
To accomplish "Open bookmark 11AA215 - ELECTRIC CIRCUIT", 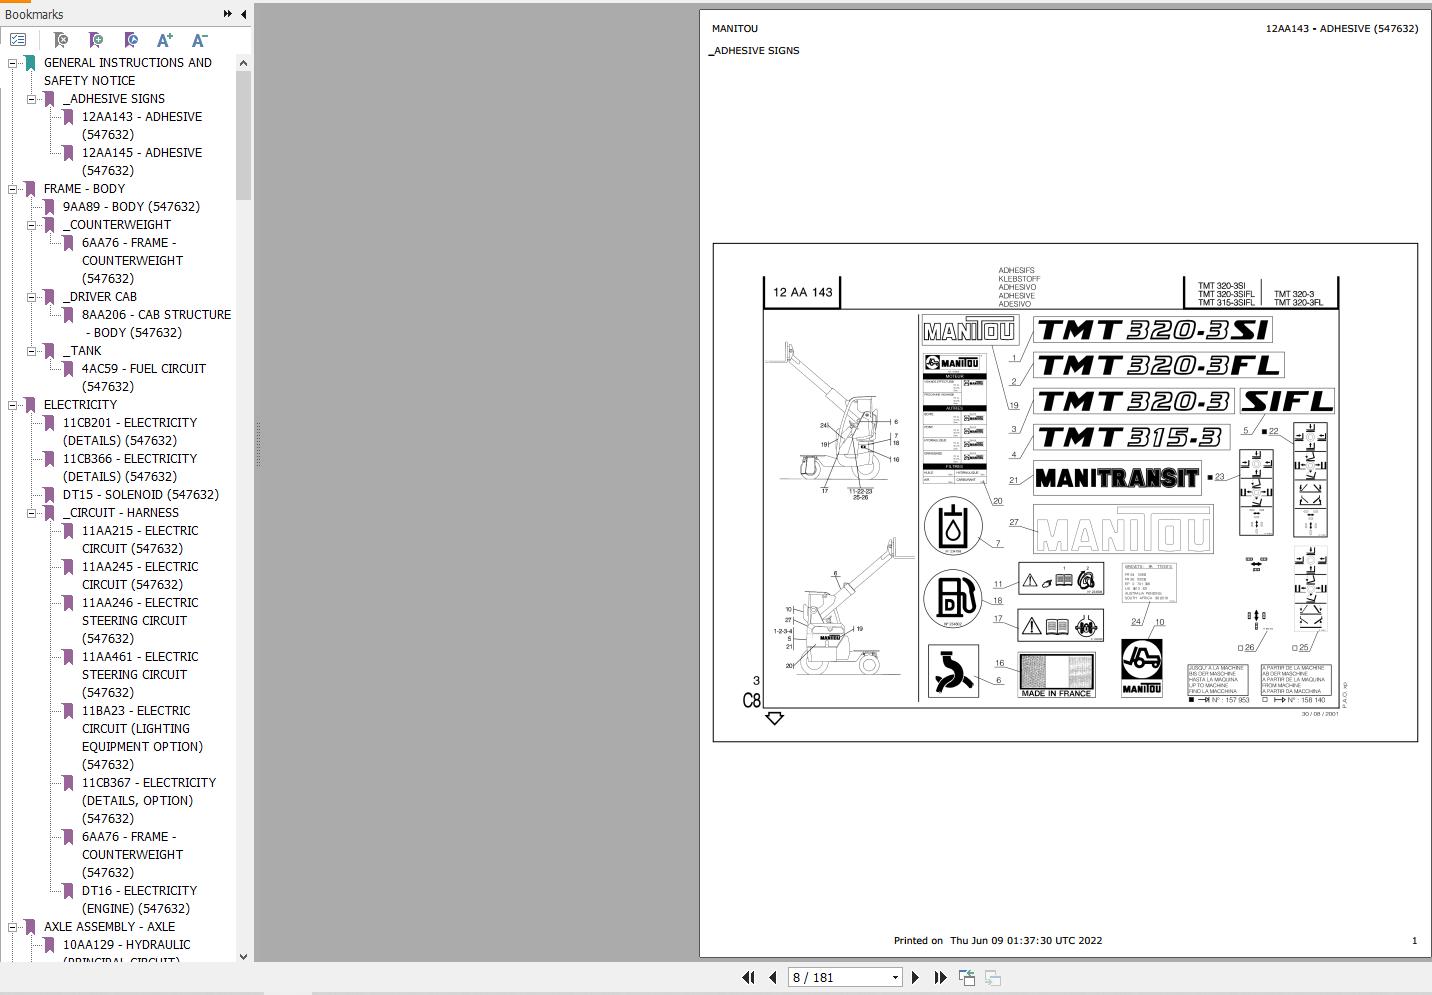I will [140, 540].
